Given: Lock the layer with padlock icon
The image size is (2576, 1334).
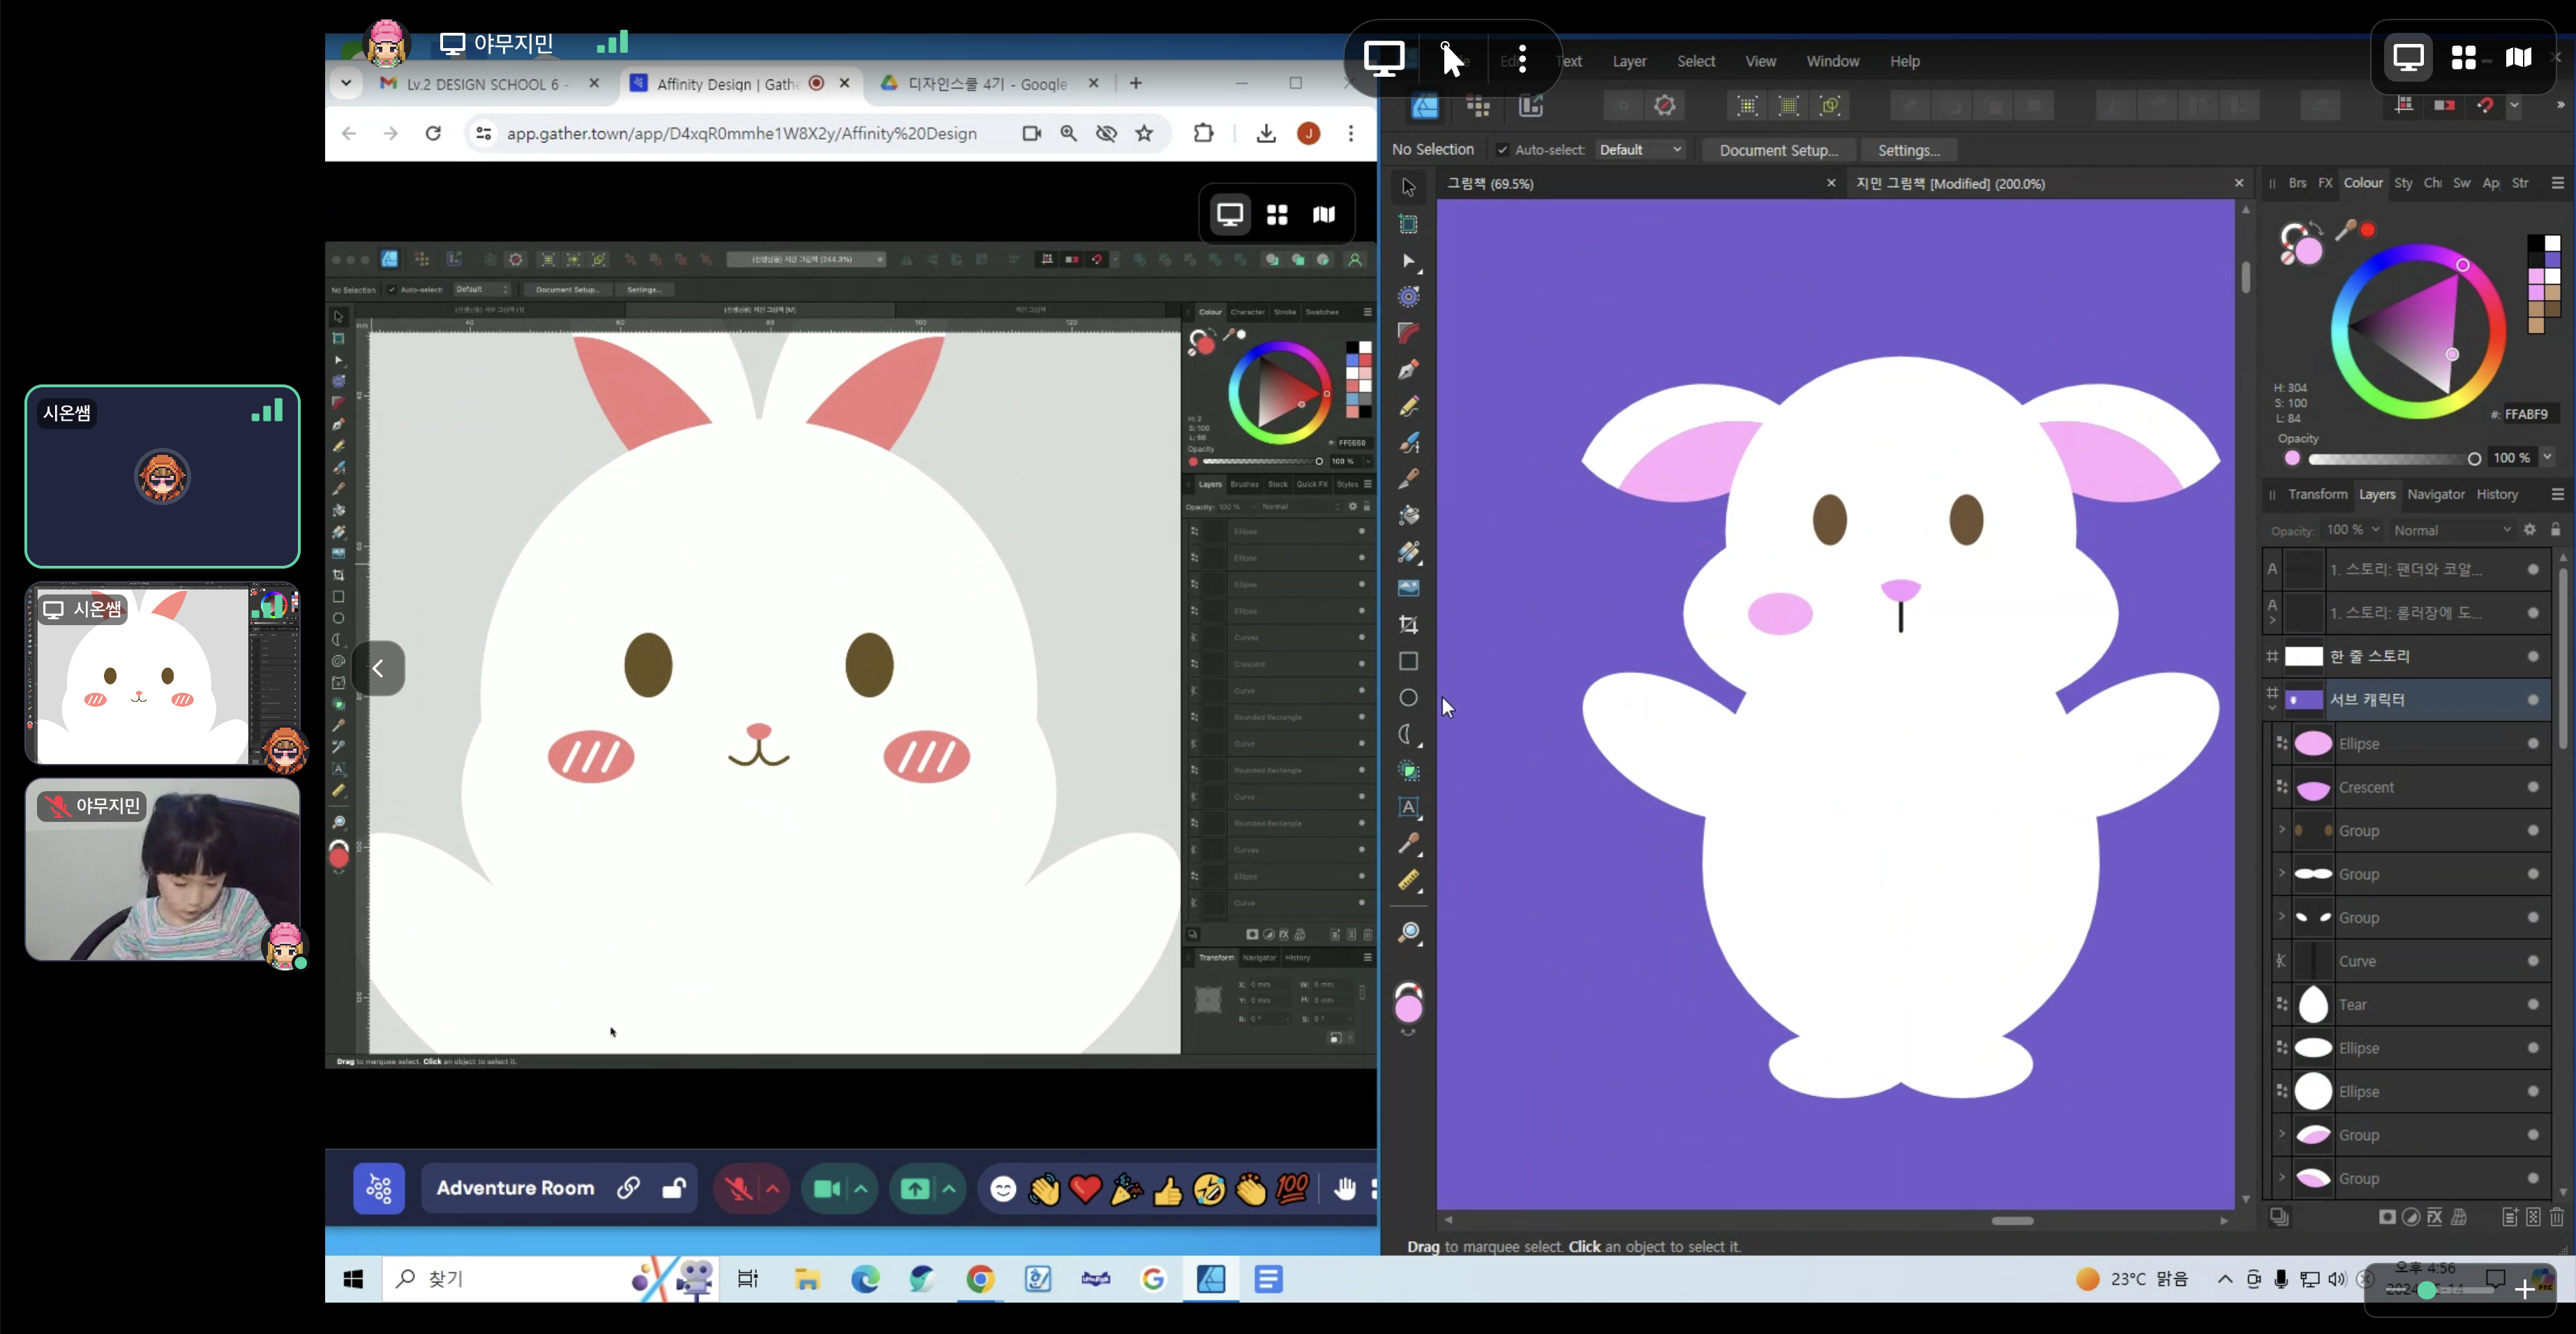Looking at the screenshot, I should pos(2556,530).
